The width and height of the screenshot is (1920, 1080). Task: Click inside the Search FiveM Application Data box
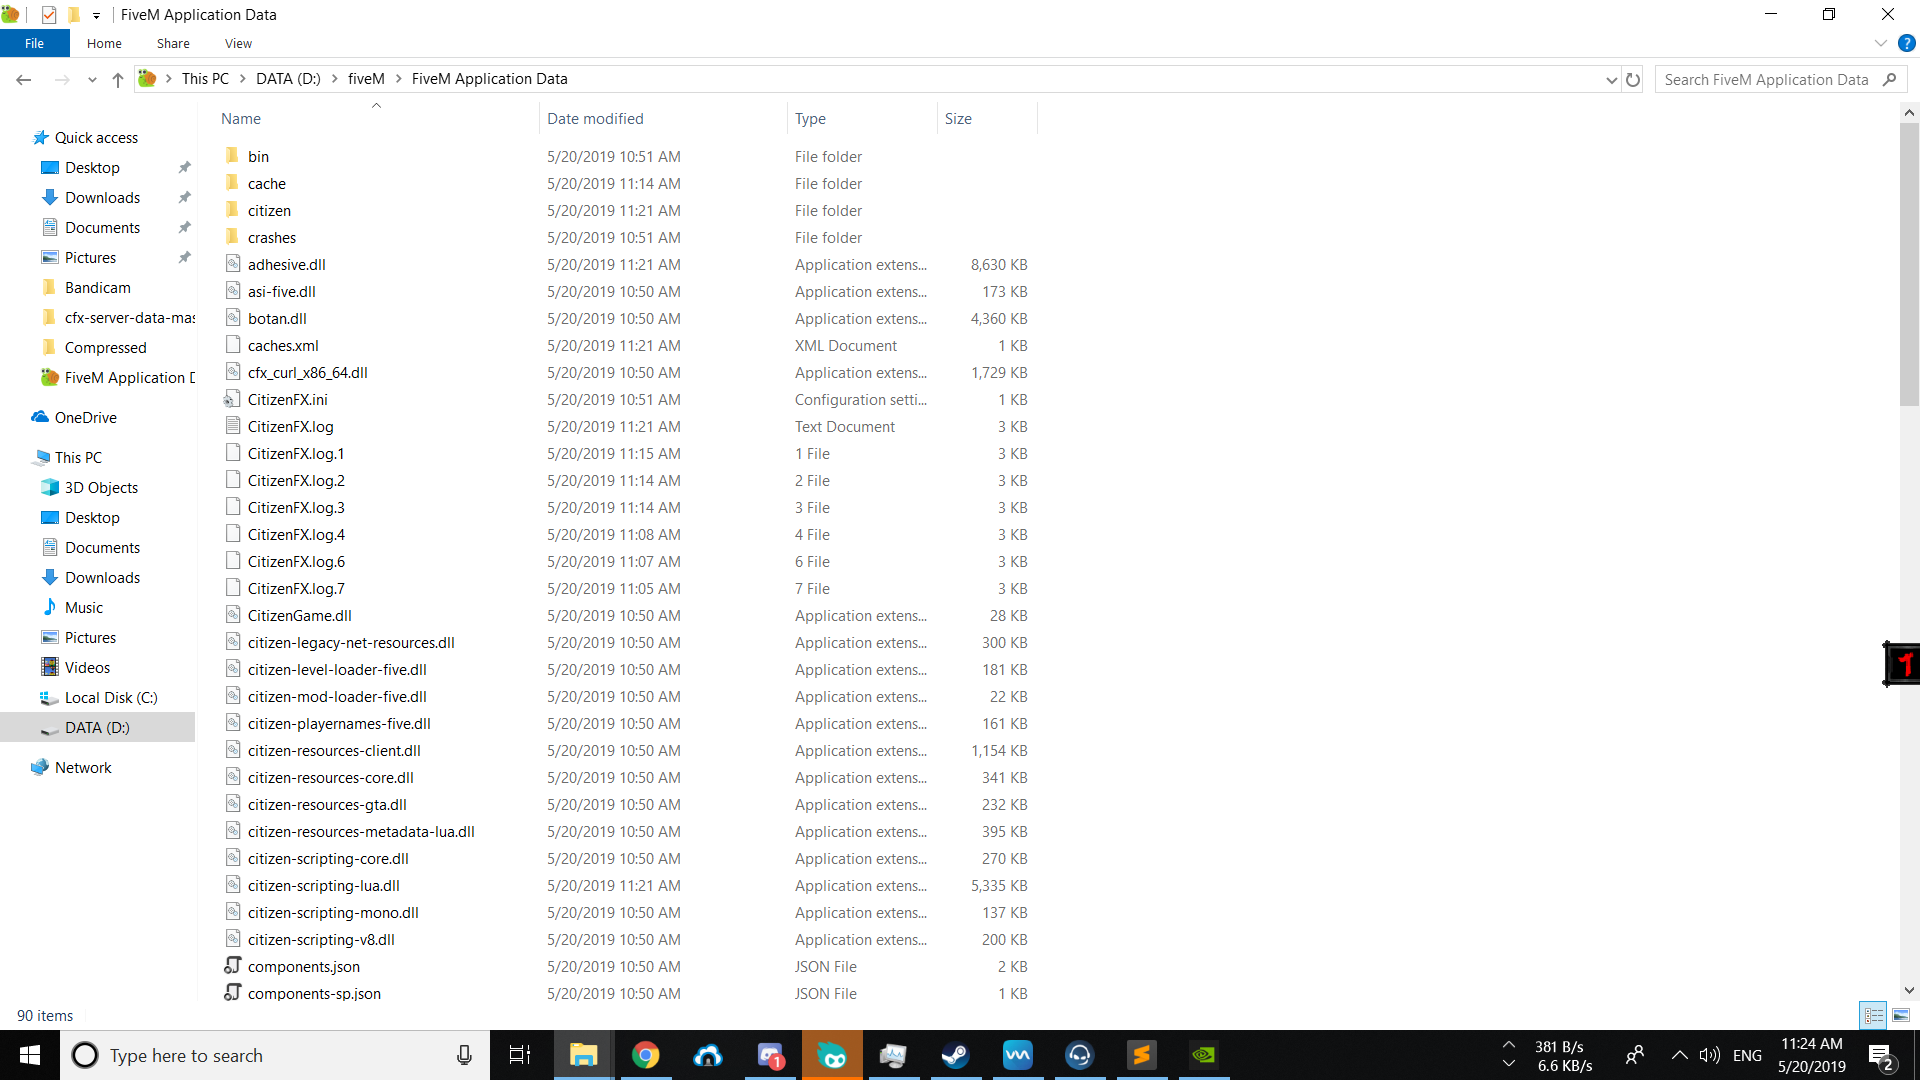[x=1770, y=79]
